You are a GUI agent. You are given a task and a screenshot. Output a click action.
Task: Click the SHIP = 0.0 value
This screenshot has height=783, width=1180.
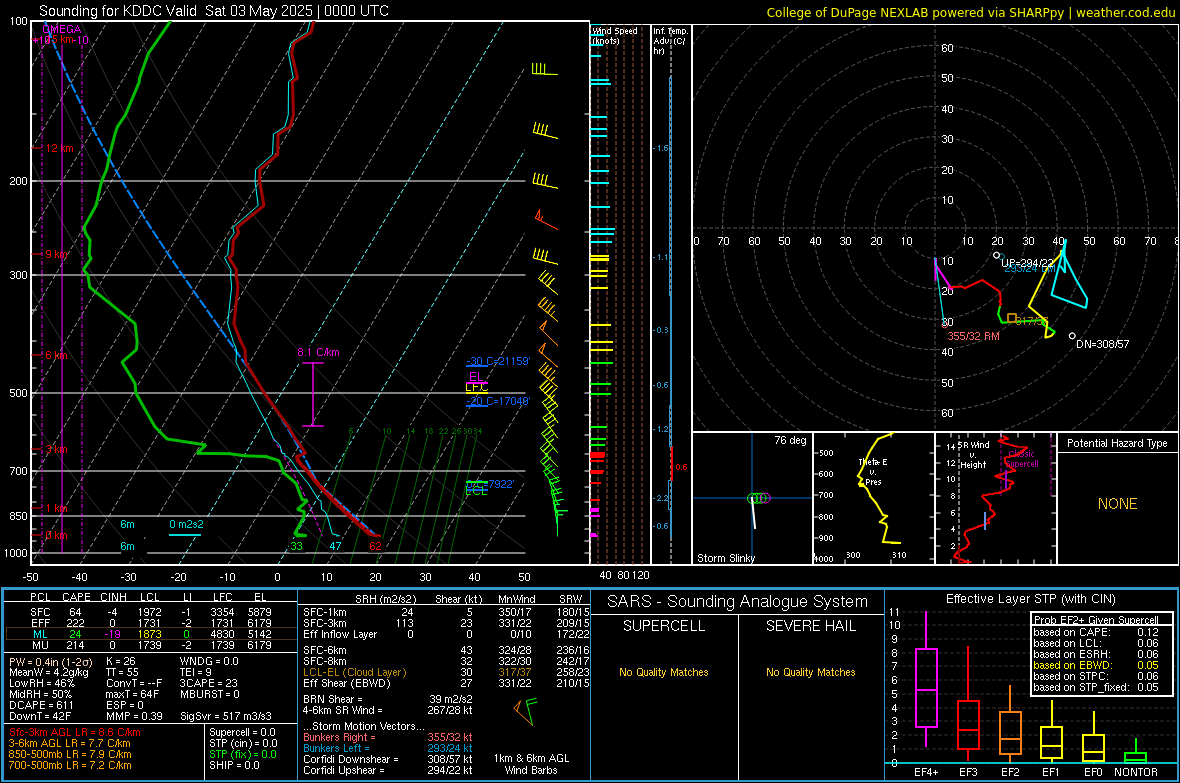point(234,765)
